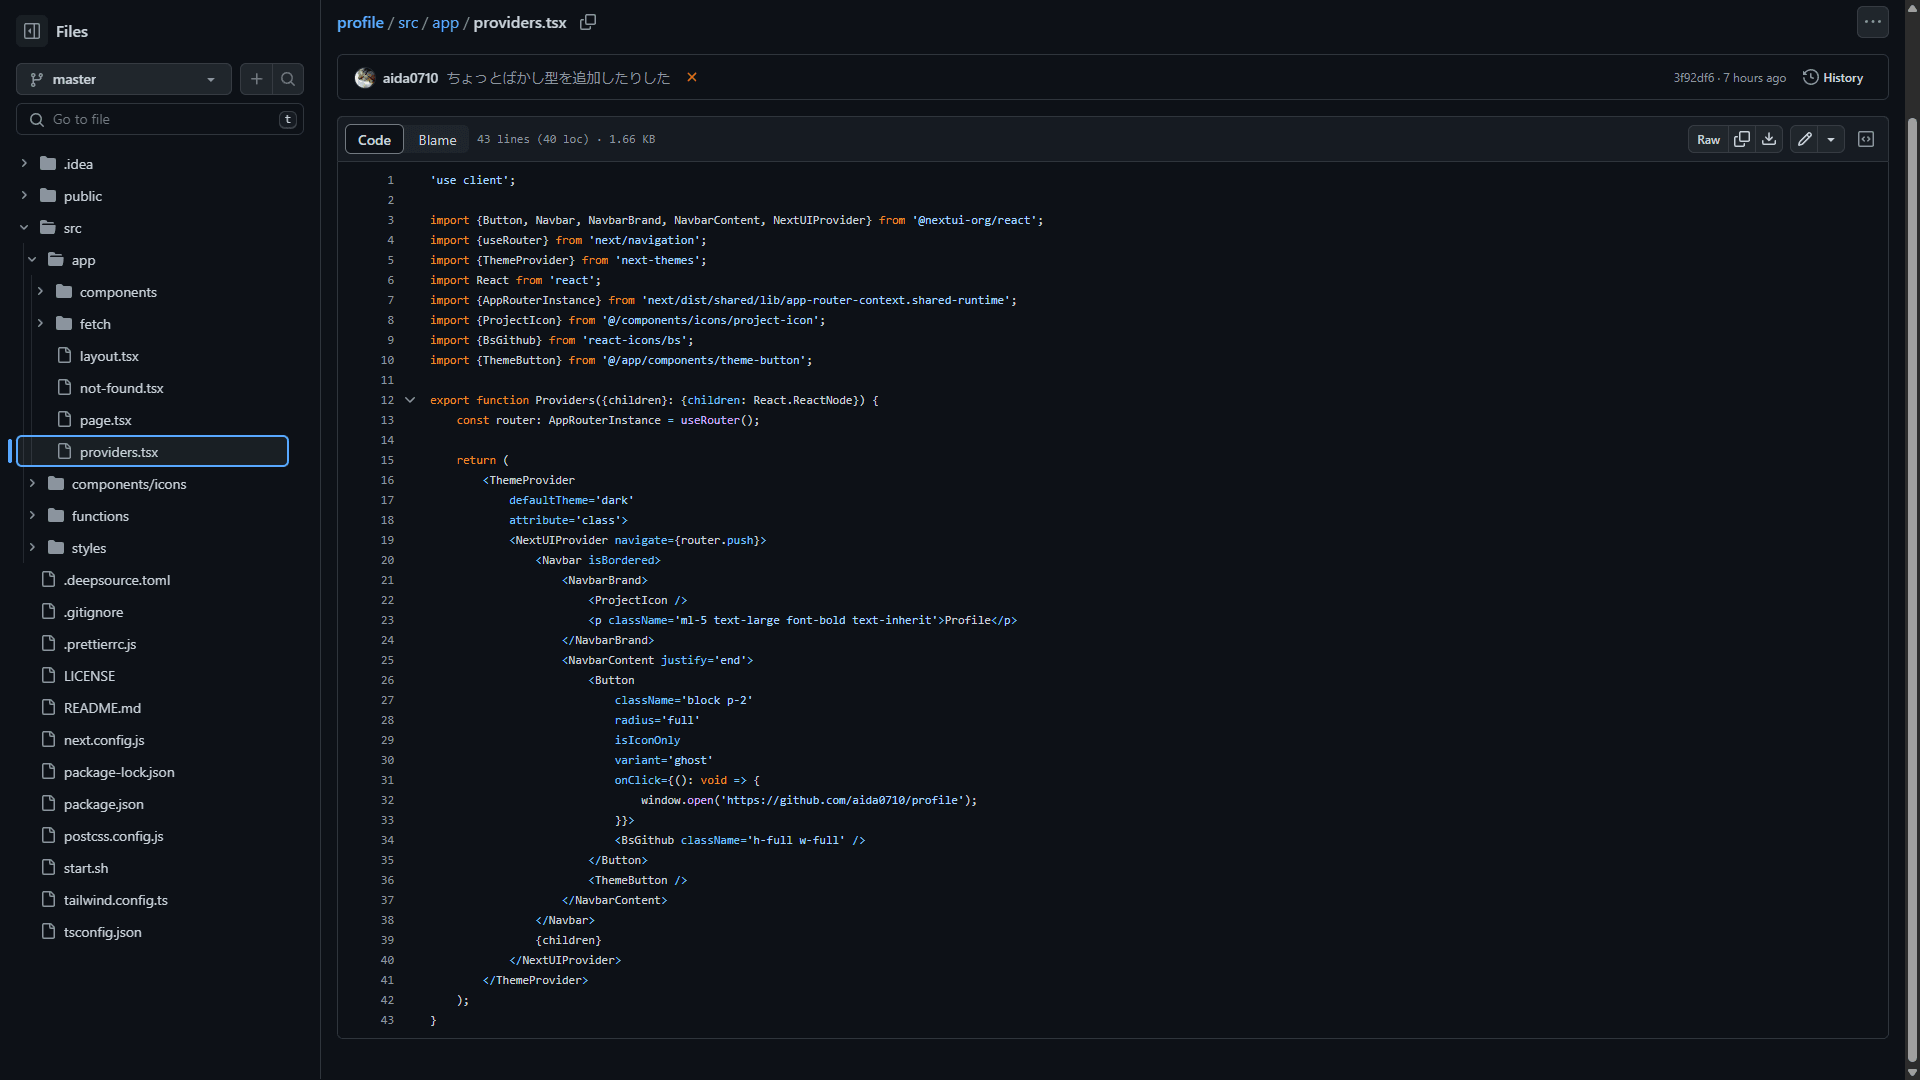Expand the styles folder
Screen dimensions: 1920x1080
click(32, 547)
